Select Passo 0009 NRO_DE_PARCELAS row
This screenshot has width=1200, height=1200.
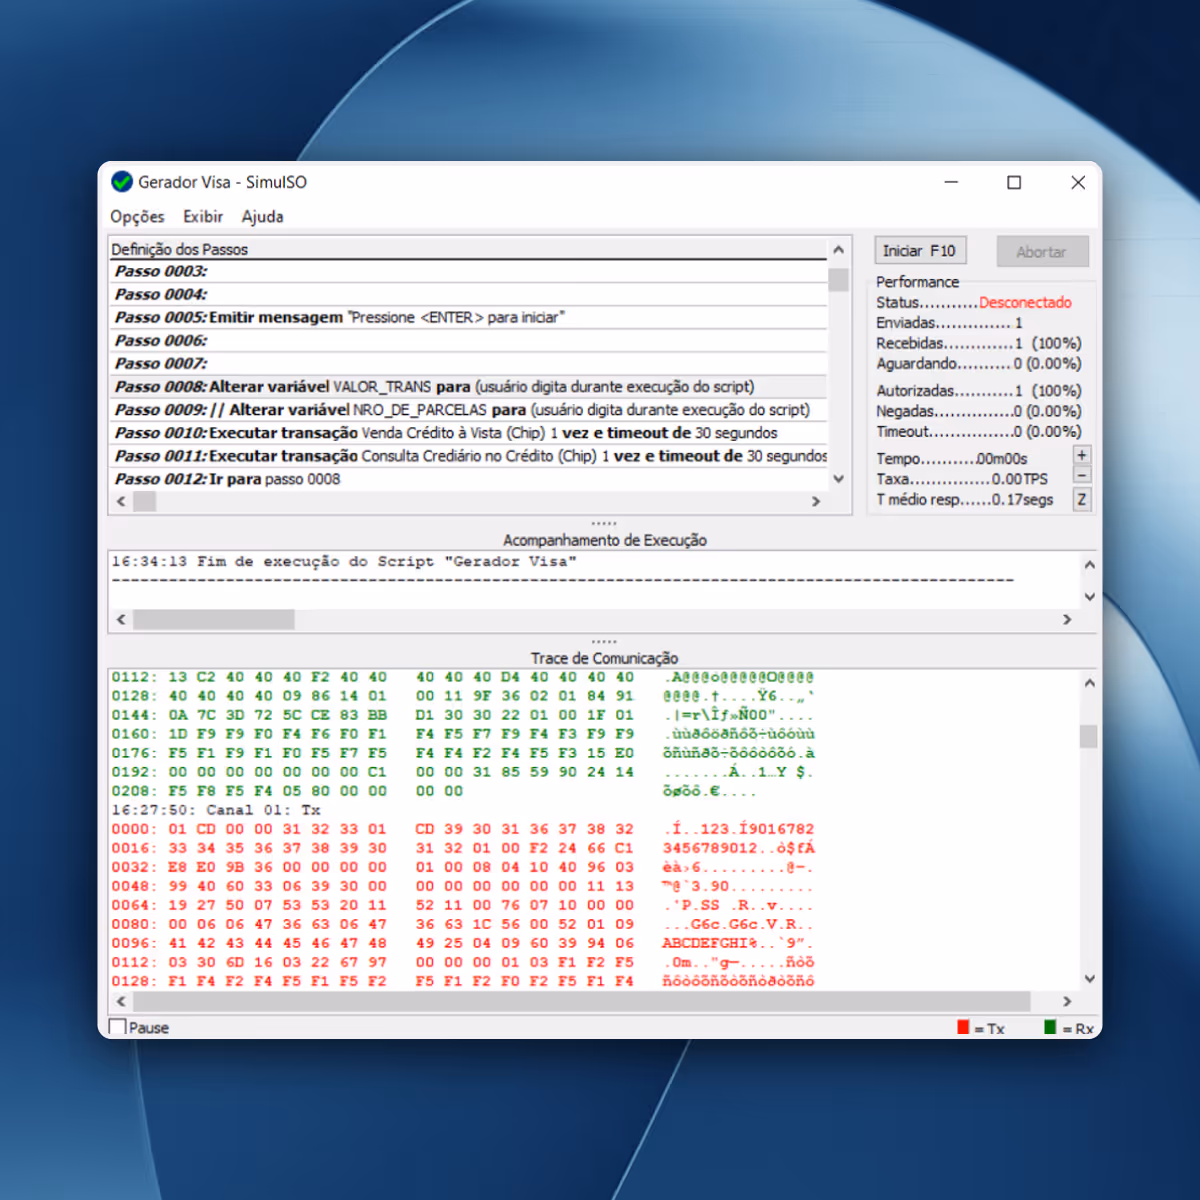coord(468,410)
